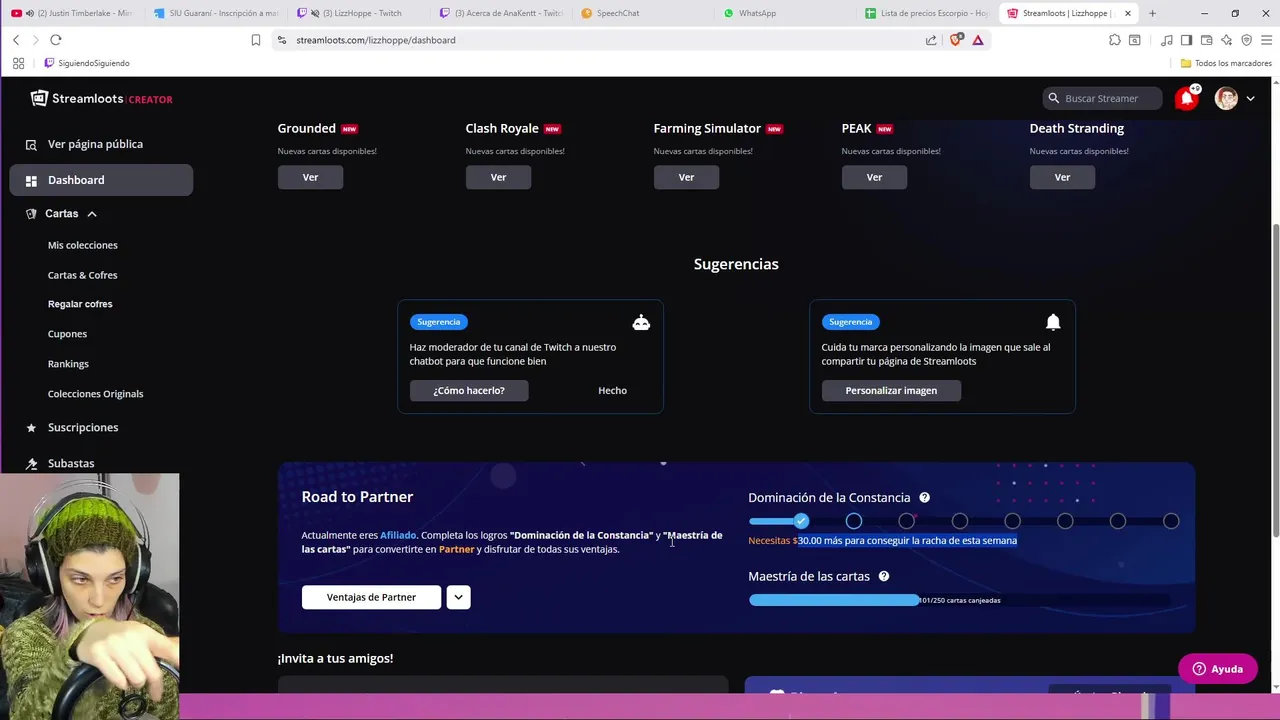This screenshot has height=720, width=1280.
Task: Click the share page icon in address bar
Action: pos(931,40)
